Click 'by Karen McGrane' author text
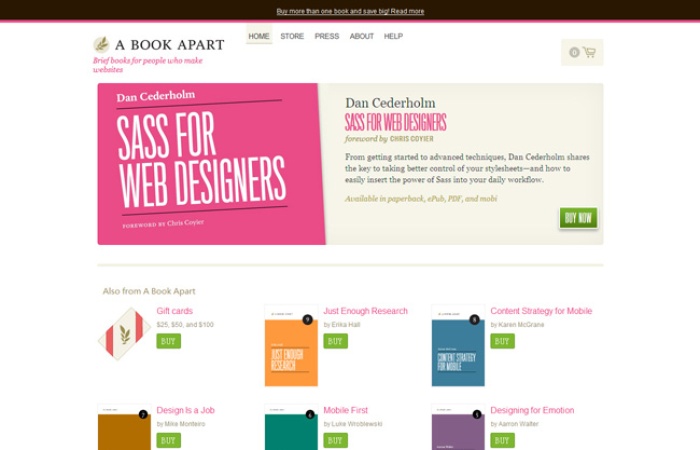The height and width of the screenshot is (450, 700). coord(517,325)
